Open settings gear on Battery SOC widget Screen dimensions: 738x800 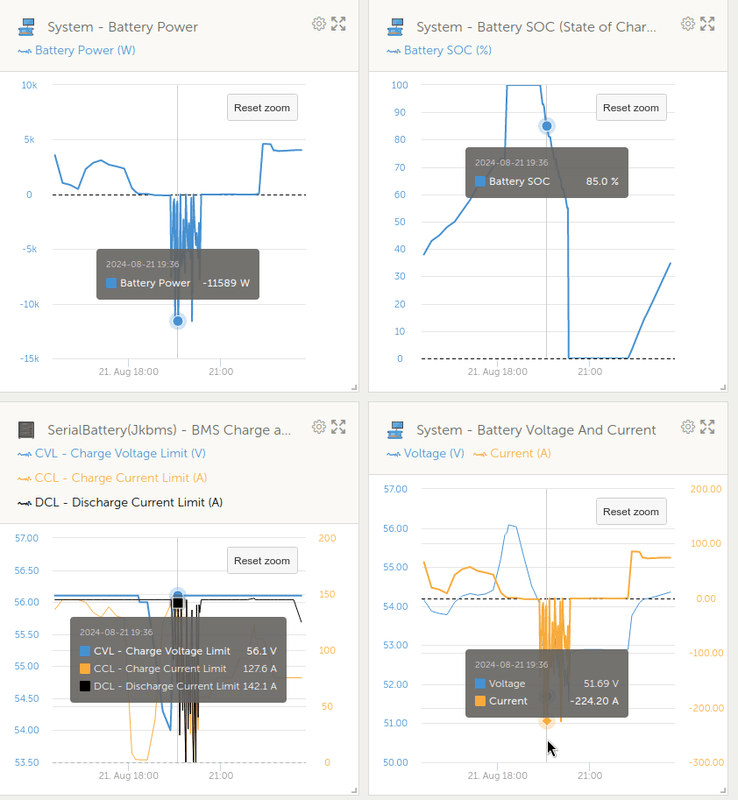(688, 23)
